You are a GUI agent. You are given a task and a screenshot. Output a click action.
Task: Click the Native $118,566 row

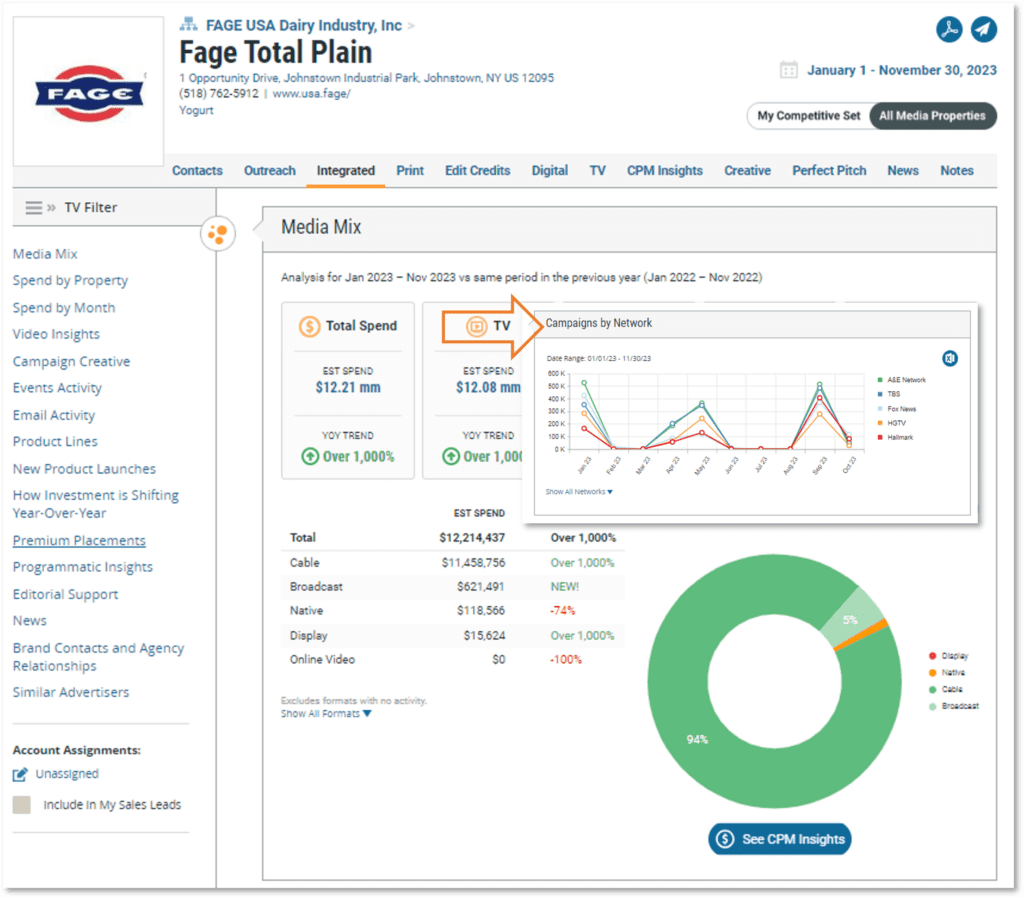click(x=453, y=611)
